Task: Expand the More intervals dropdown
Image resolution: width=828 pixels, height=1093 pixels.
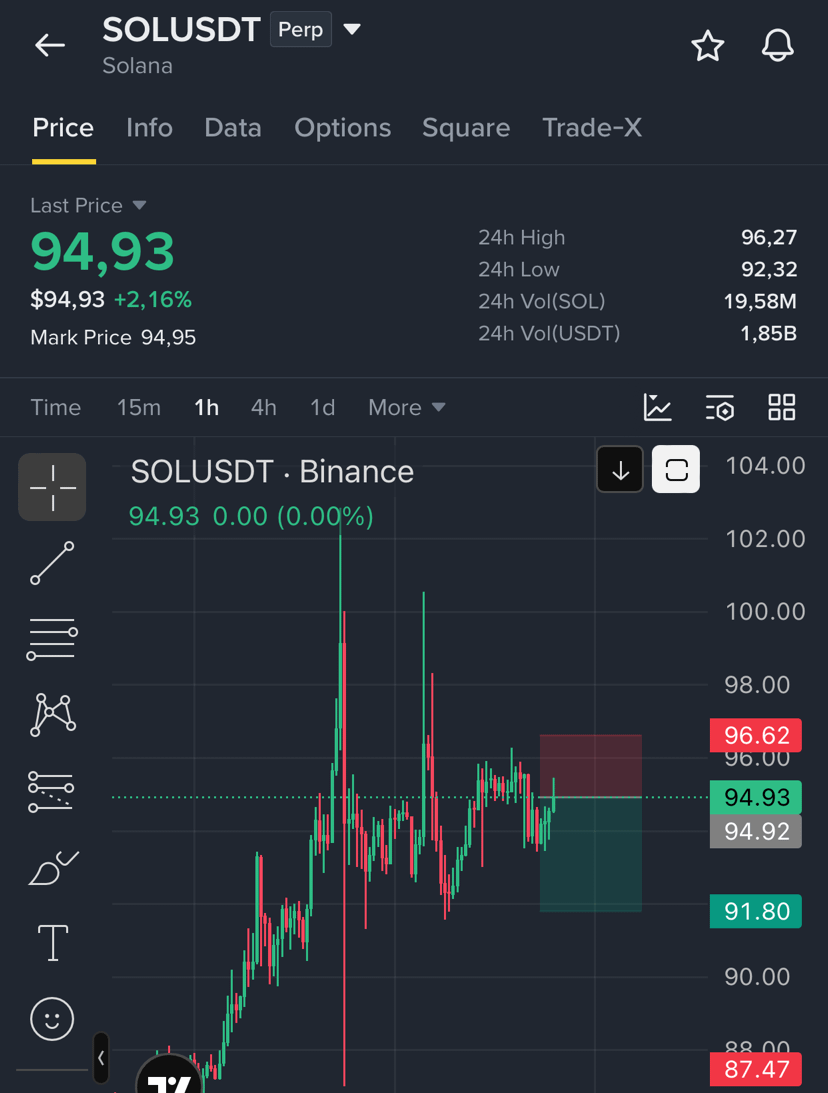Action: pos(406,408)
